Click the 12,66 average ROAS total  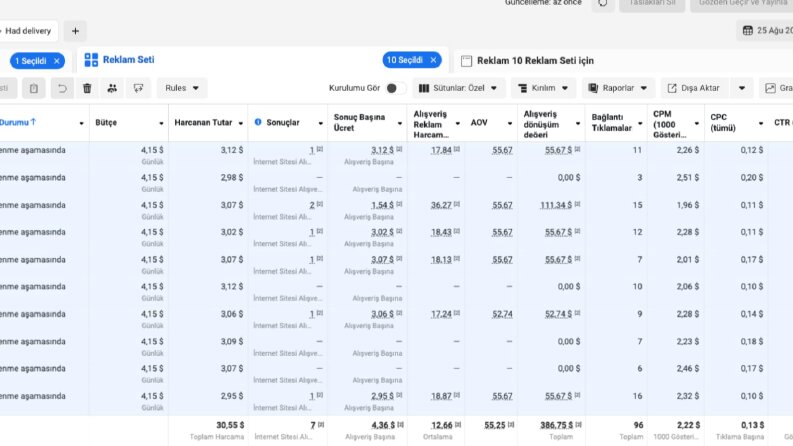(442, 425)
